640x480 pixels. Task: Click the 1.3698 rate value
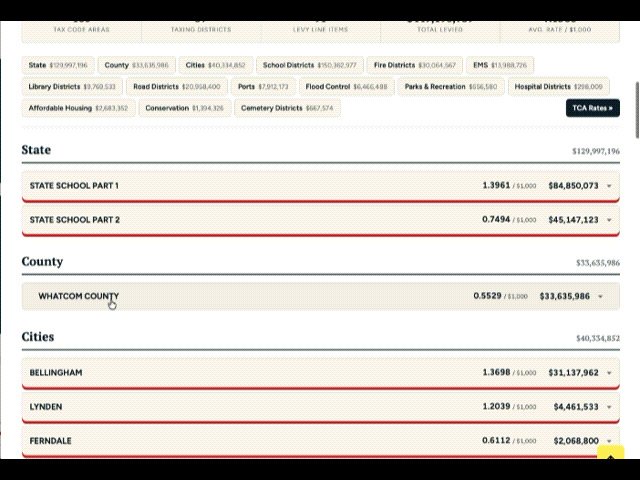pos(496,372)
